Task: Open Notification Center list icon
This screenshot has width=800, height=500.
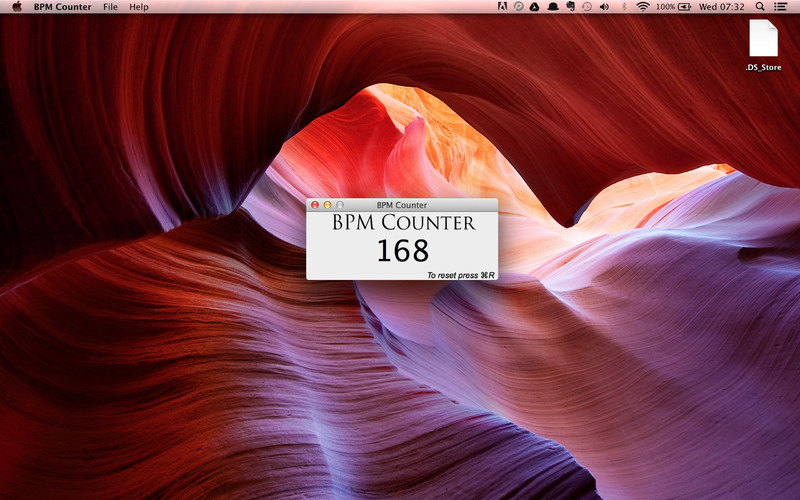Action: tap(780, 7)
